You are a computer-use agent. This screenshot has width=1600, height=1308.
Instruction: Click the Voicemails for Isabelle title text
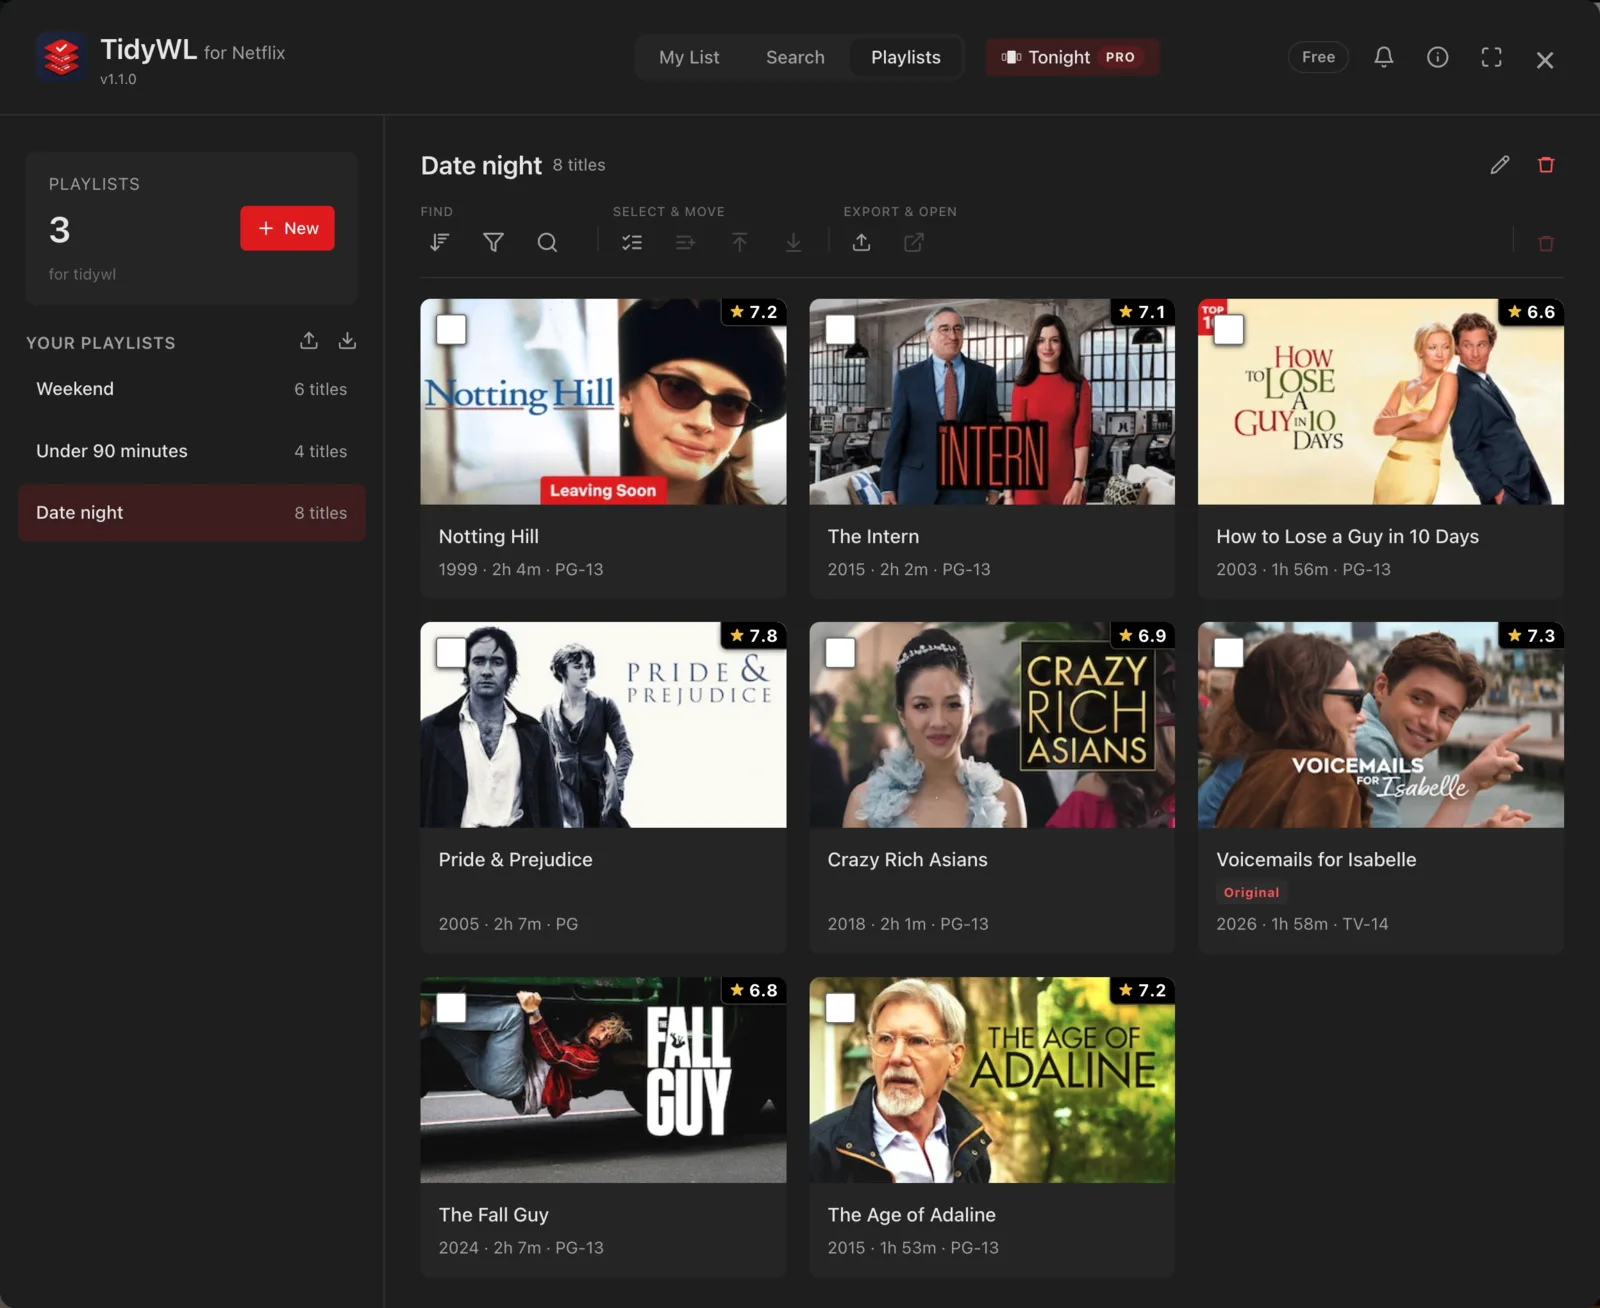(1316, 860)
